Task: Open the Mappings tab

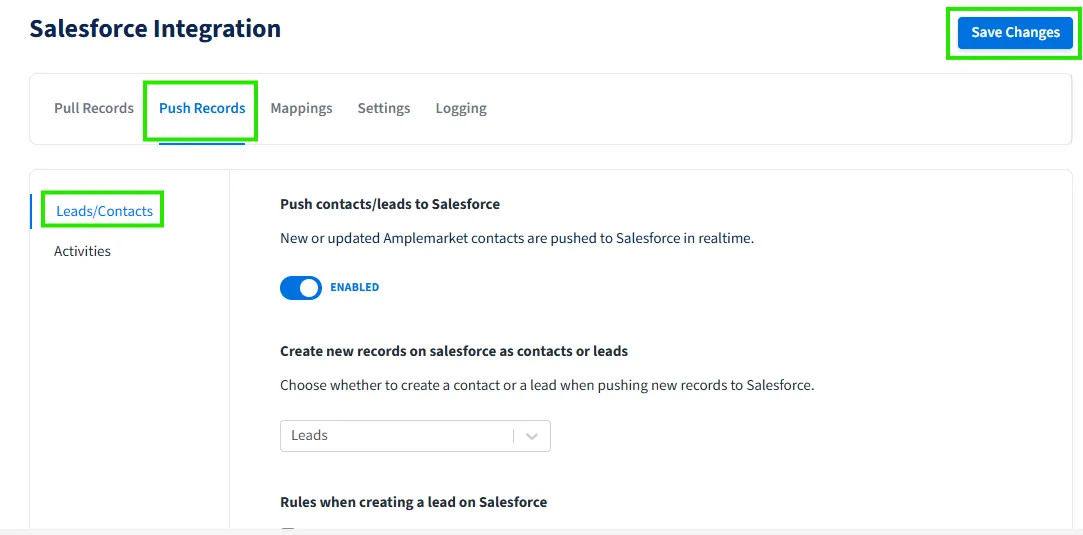Action: coord(301,108)
